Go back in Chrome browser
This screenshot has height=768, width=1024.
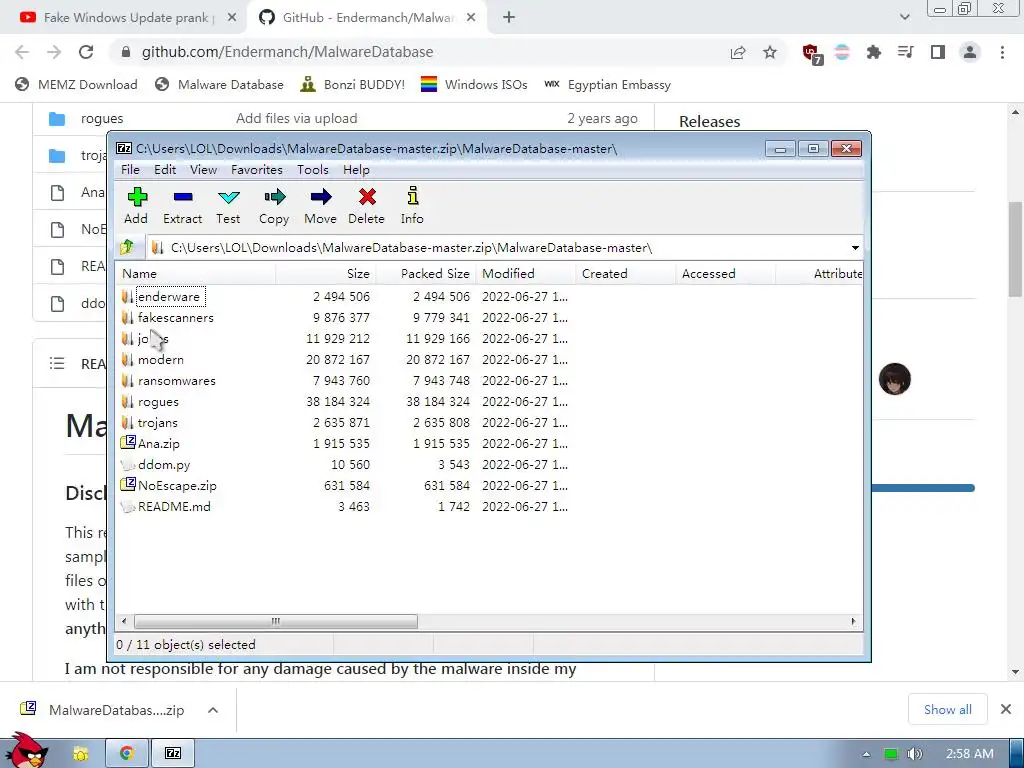[22, 52]
